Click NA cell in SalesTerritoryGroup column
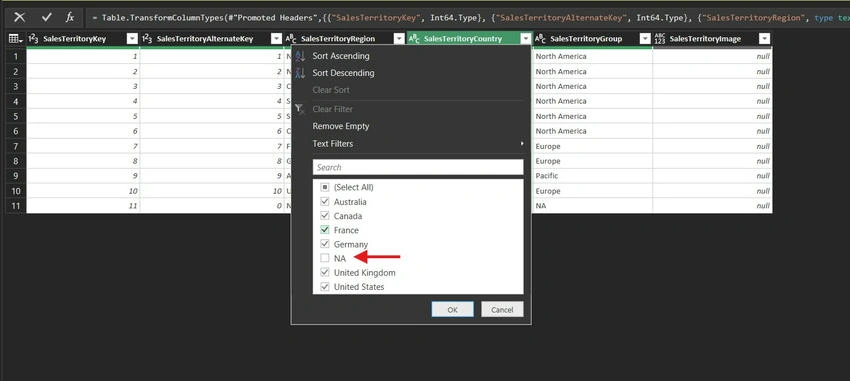850x381 pixels. (593, 206)
